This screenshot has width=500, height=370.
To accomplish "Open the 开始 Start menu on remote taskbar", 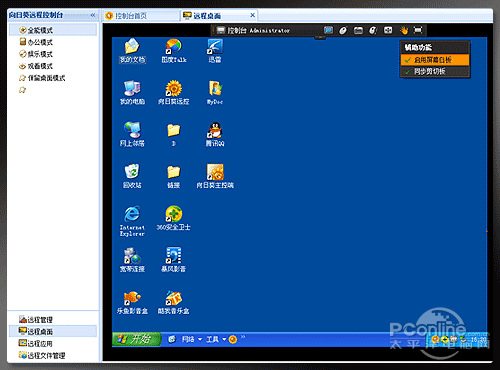I will coord(137,339).
